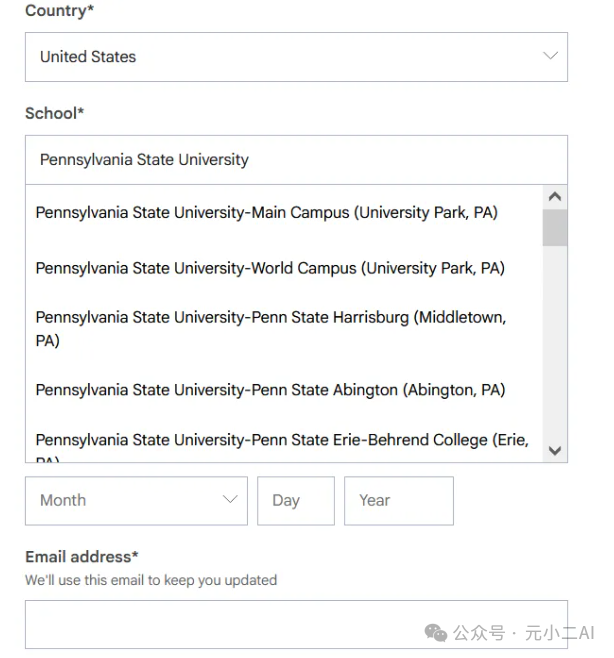The height and width of the screenshot is (658, 614).
Task: Choose Pennsylvania State University-World Campus option
Action: (x=270, y=268)
